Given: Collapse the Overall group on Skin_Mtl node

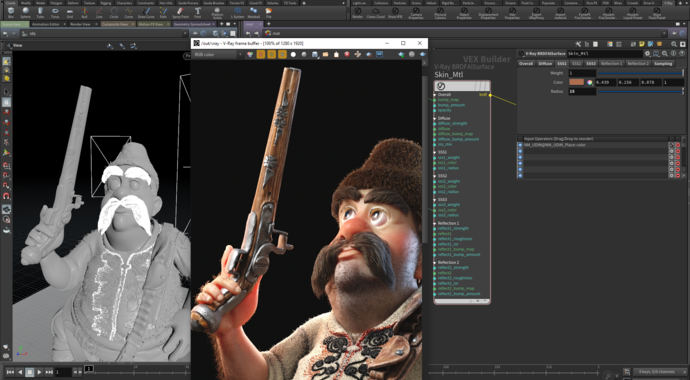Looking at the screenshot, I should coord(435,95).
